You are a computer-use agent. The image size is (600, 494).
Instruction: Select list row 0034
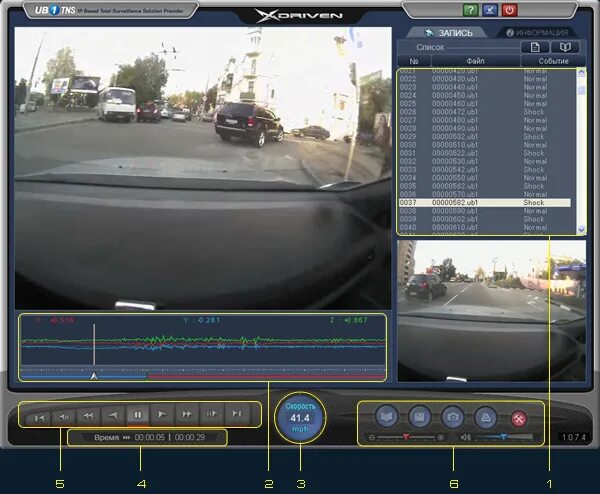pyautogui.click(x=485, y=178)
